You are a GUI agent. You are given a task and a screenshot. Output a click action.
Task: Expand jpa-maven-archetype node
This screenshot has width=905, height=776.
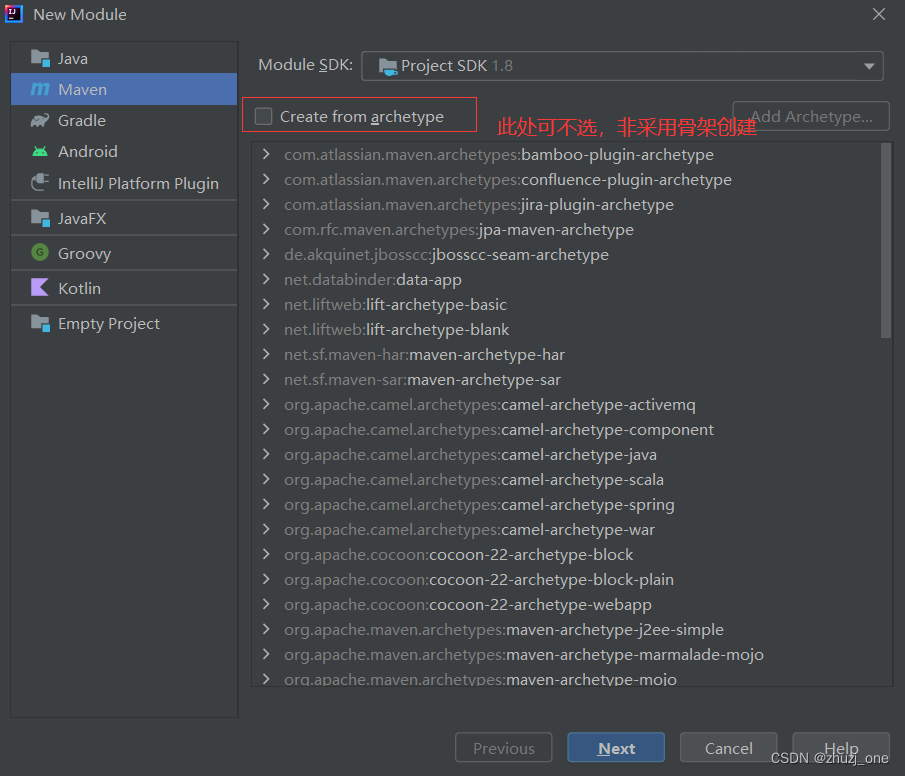266,229
